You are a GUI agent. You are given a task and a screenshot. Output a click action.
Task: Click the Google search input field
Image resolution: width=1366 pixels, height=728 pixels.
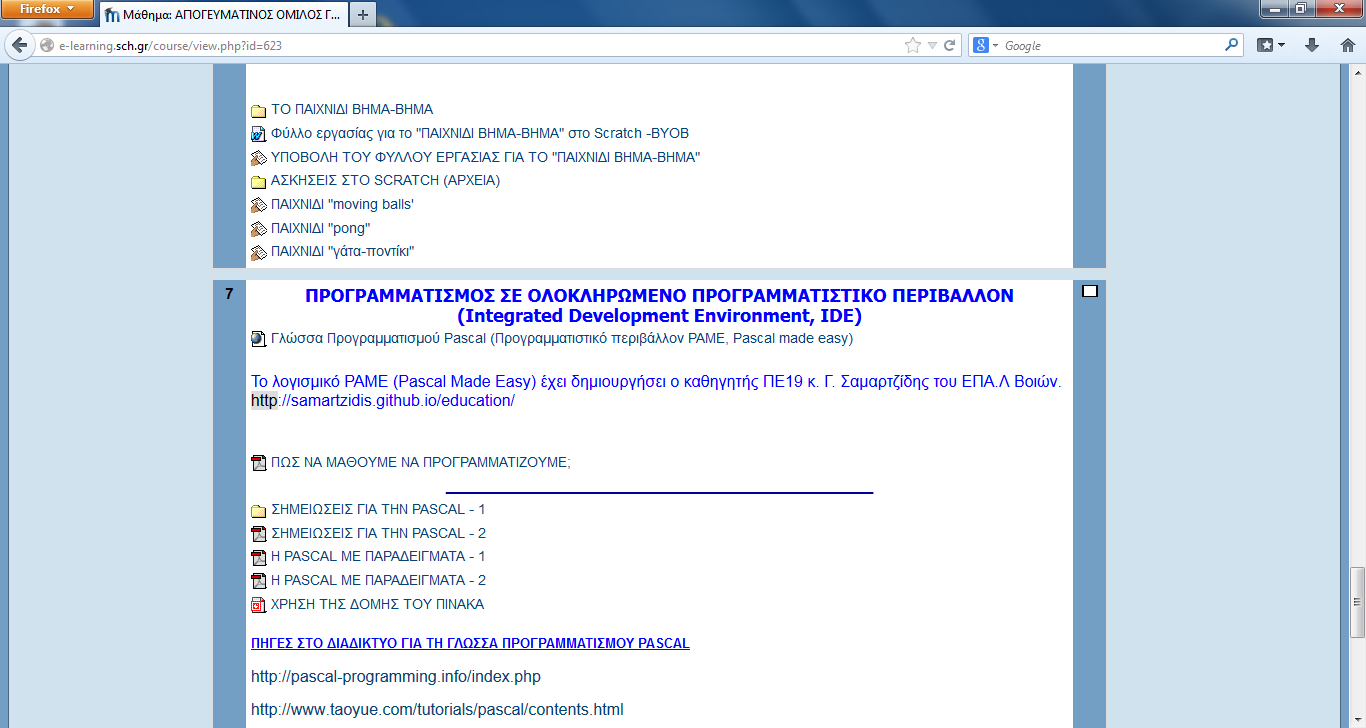click(1110, 45)
